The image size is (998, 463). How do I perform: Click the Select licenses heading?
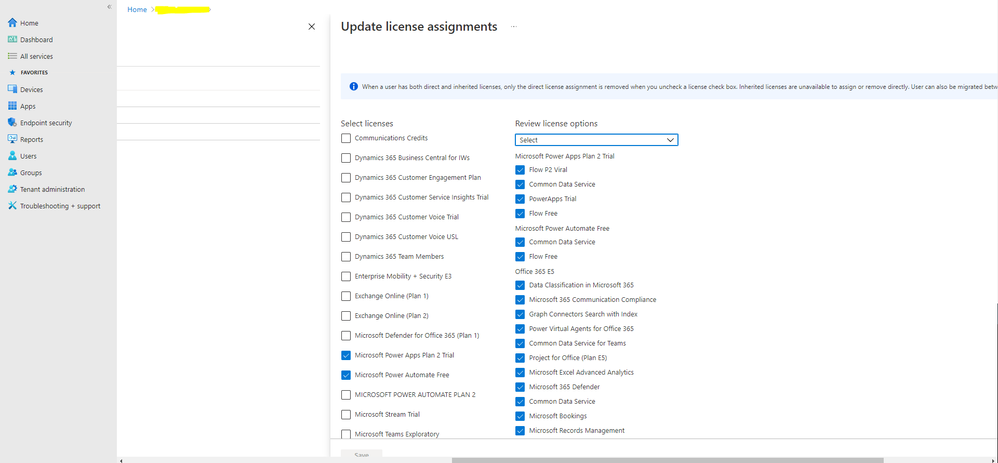(367, 124)
